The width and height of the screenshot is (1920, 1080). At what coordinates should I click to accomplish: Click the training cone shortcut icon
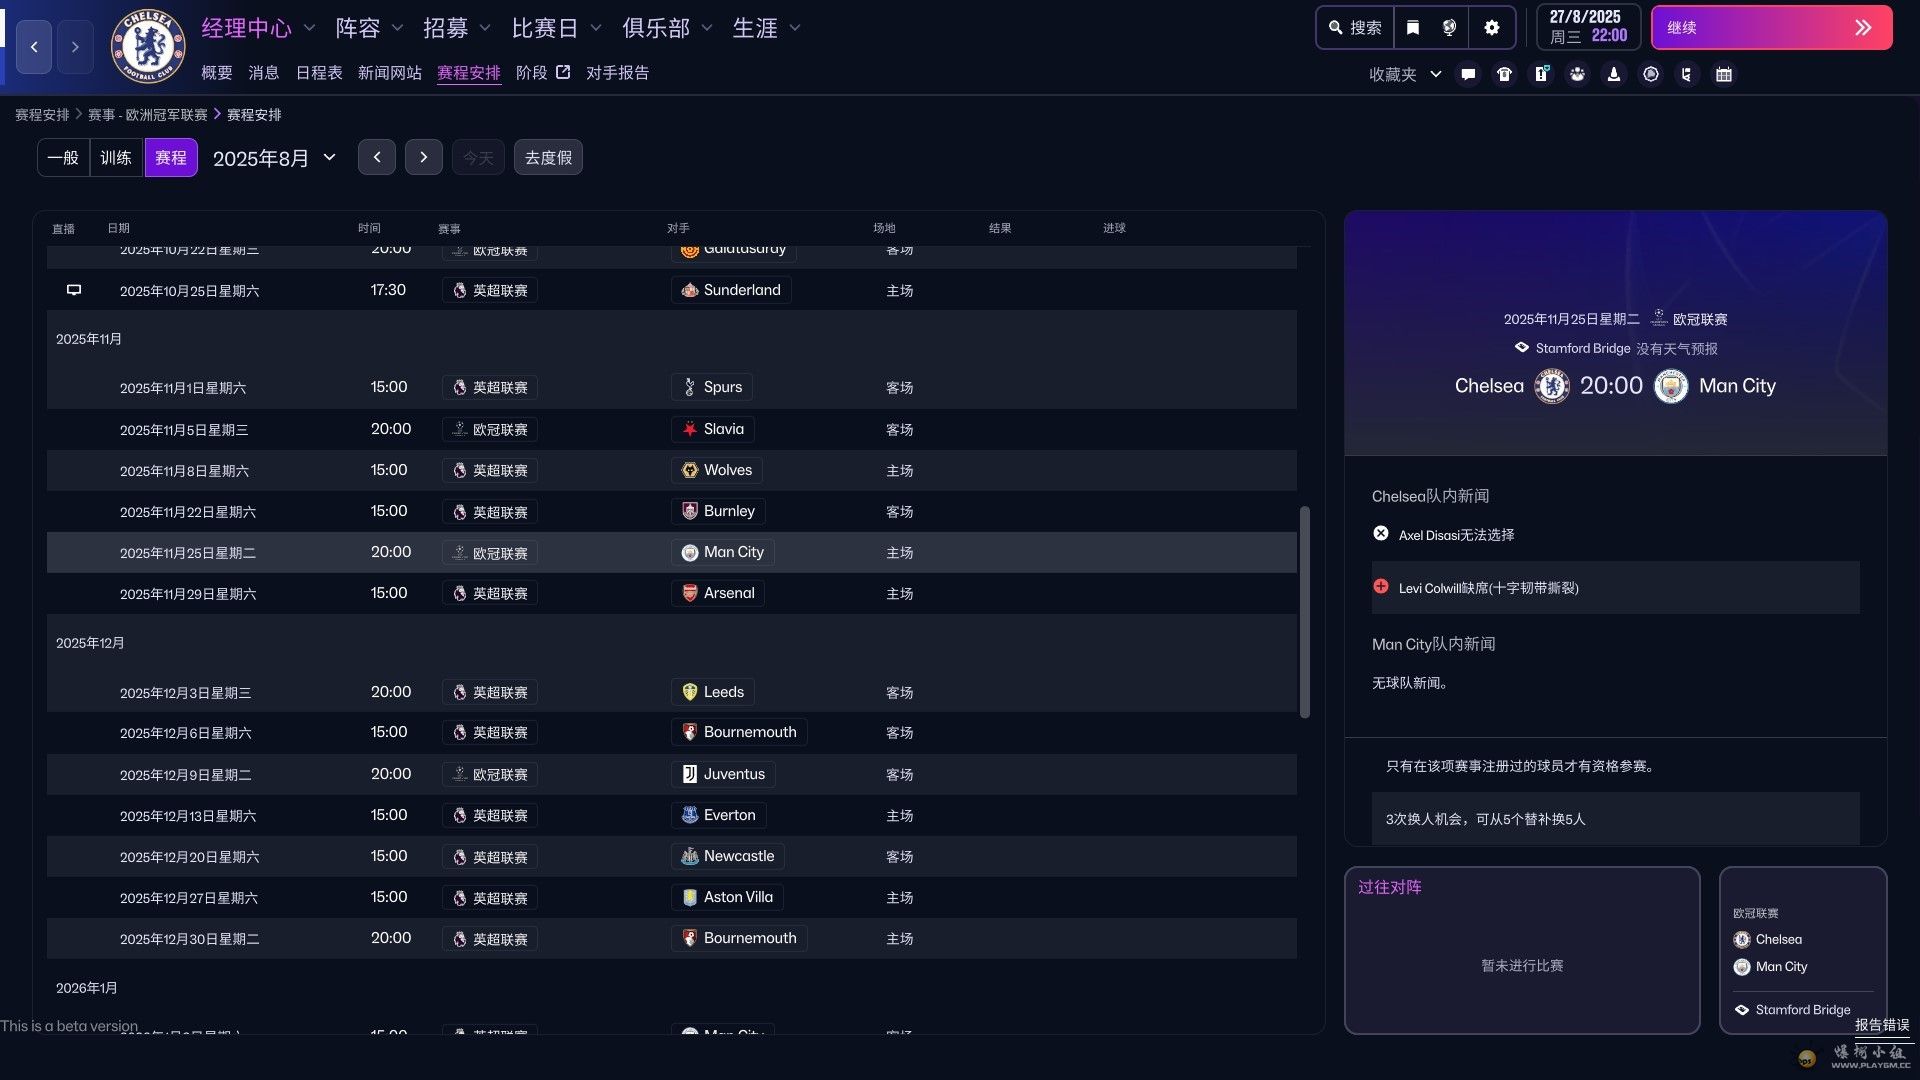[x=1613, y=74]
